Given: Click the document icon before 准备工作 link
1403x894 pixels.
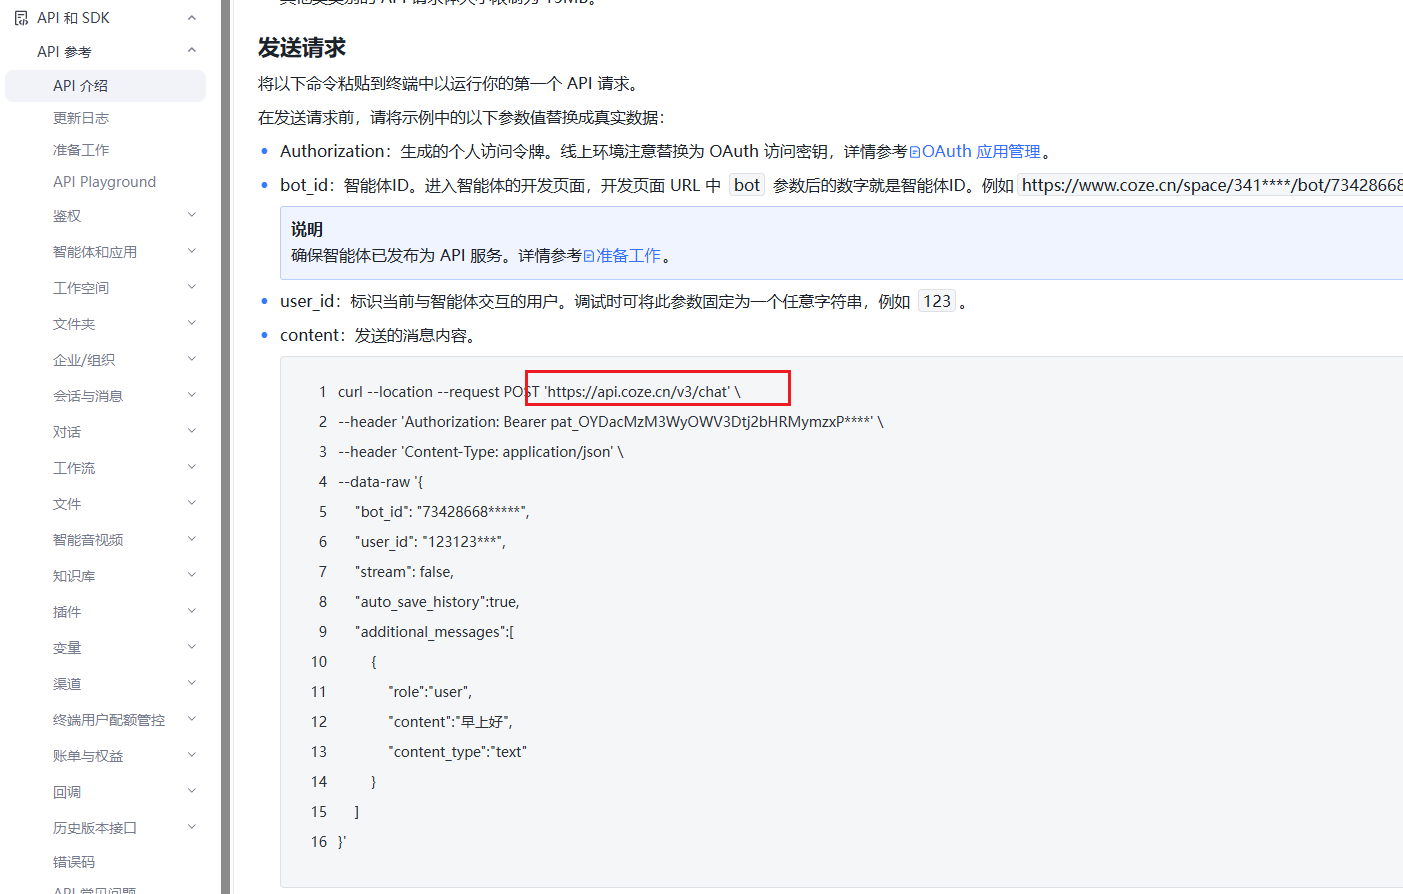Looking at the screenshot, I should tap(589, 256).
